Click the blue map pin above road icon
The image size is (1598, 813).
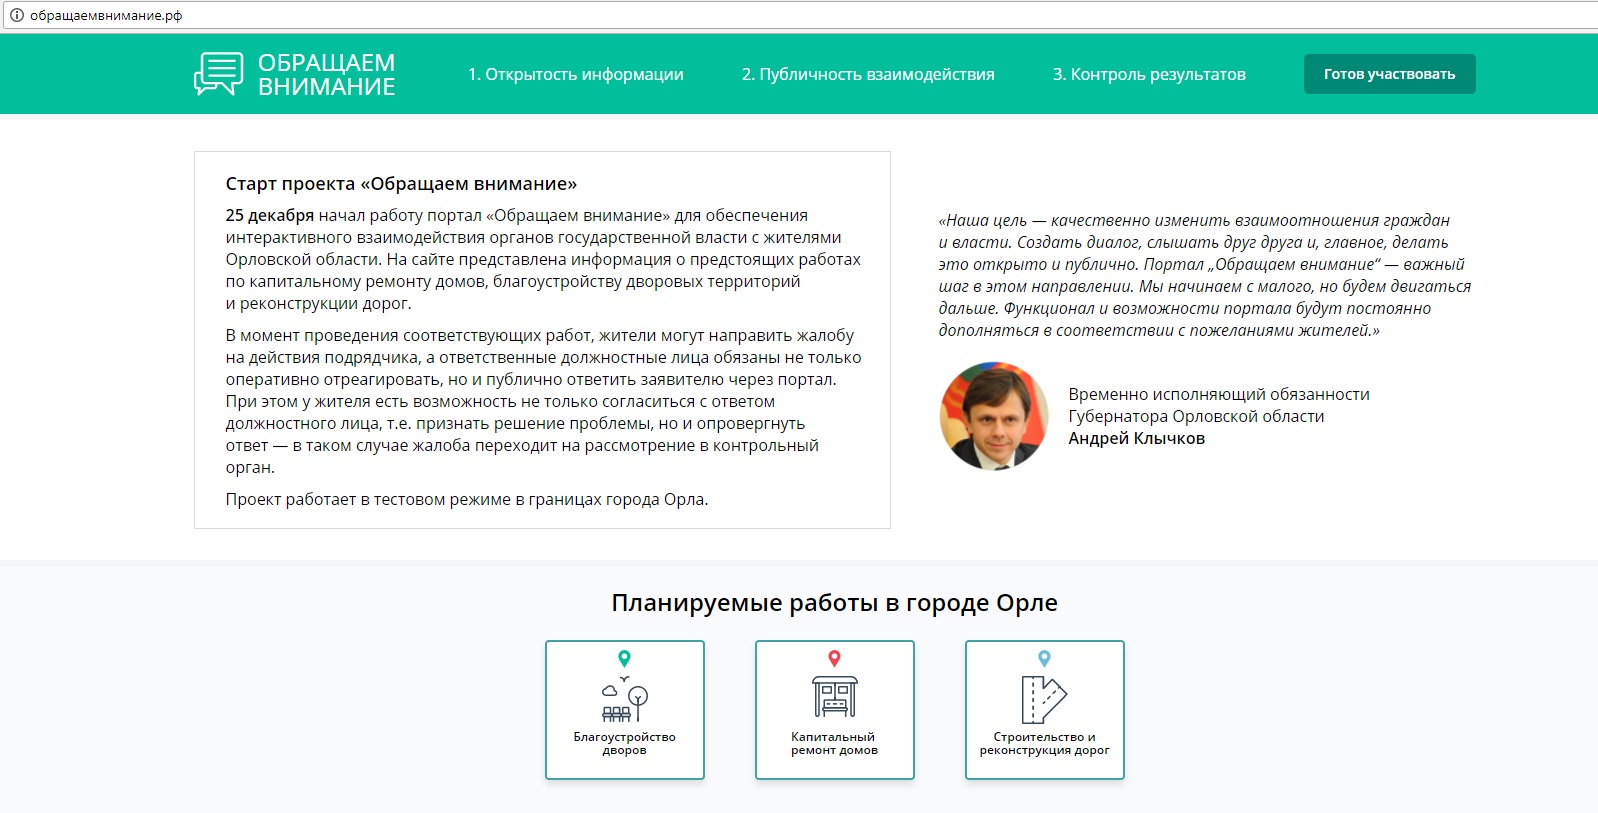tap(1044, 658)
